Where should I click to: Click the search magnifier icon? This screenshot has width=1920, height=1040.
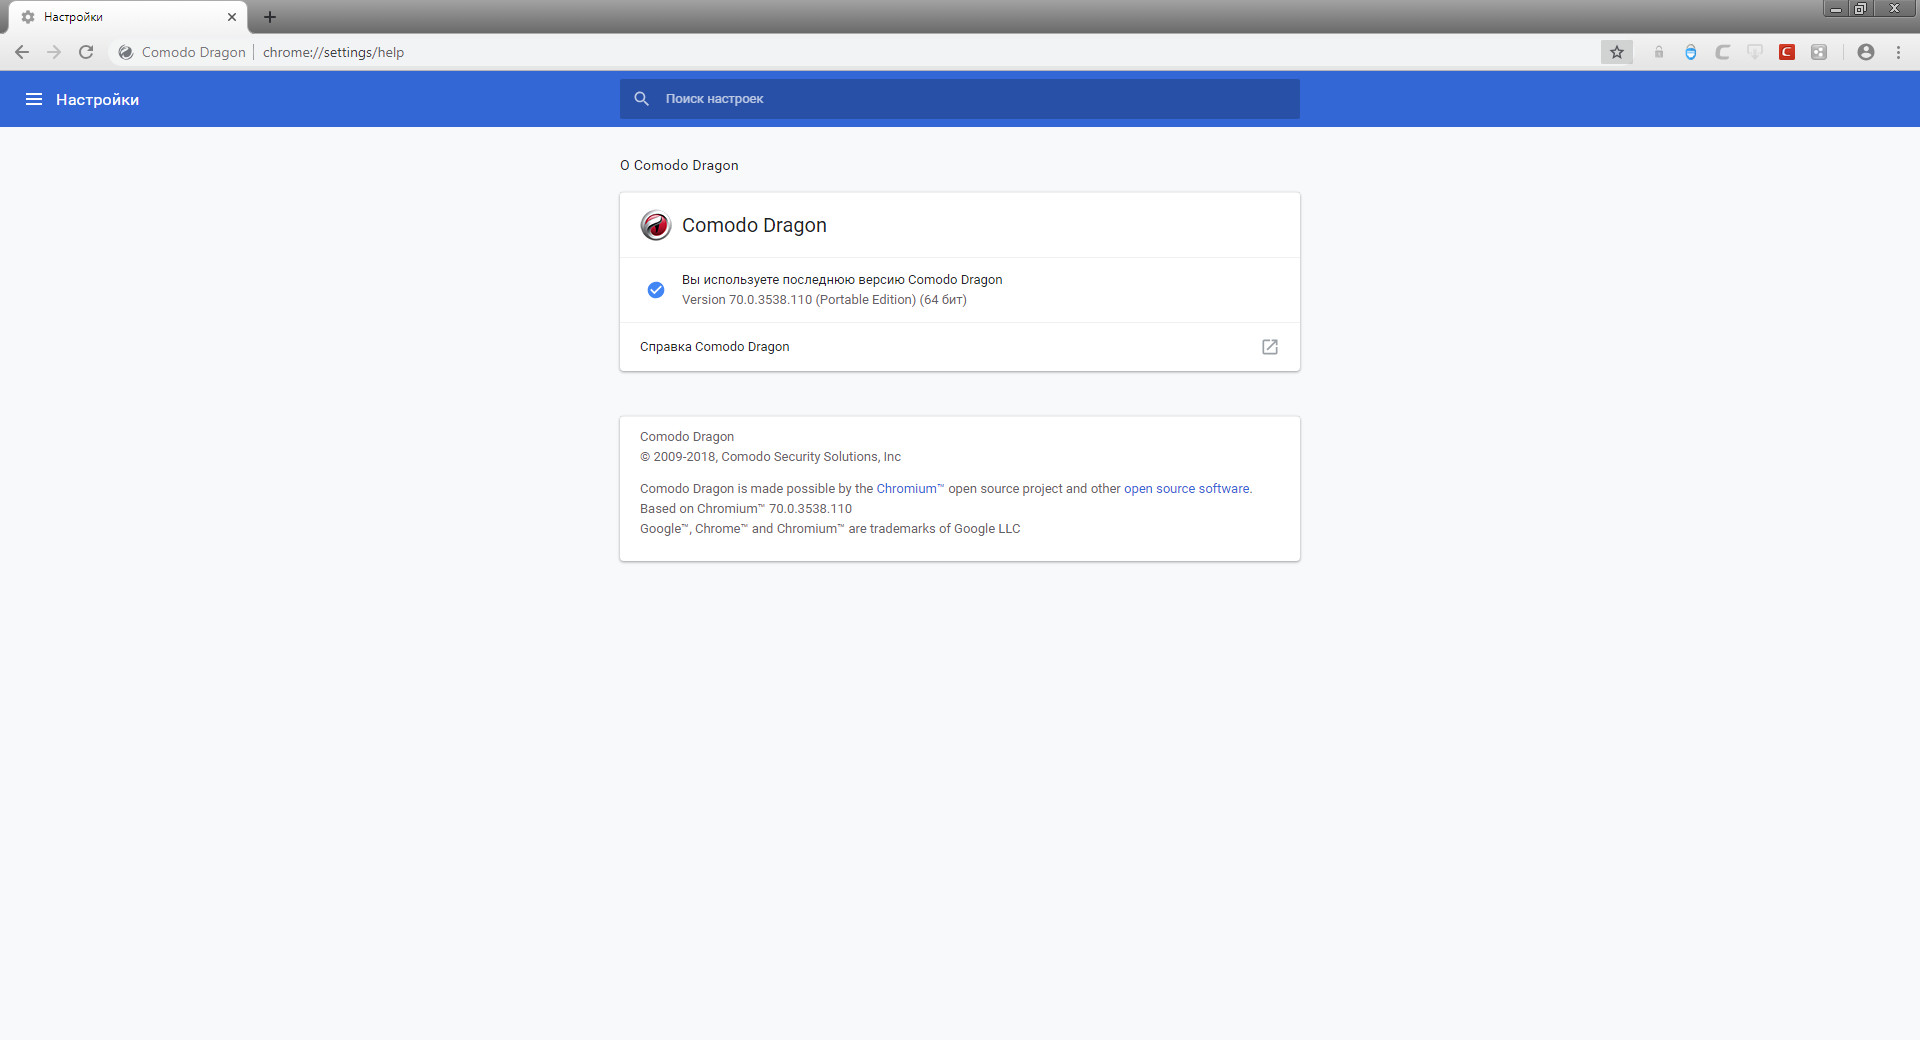(642, 99)
